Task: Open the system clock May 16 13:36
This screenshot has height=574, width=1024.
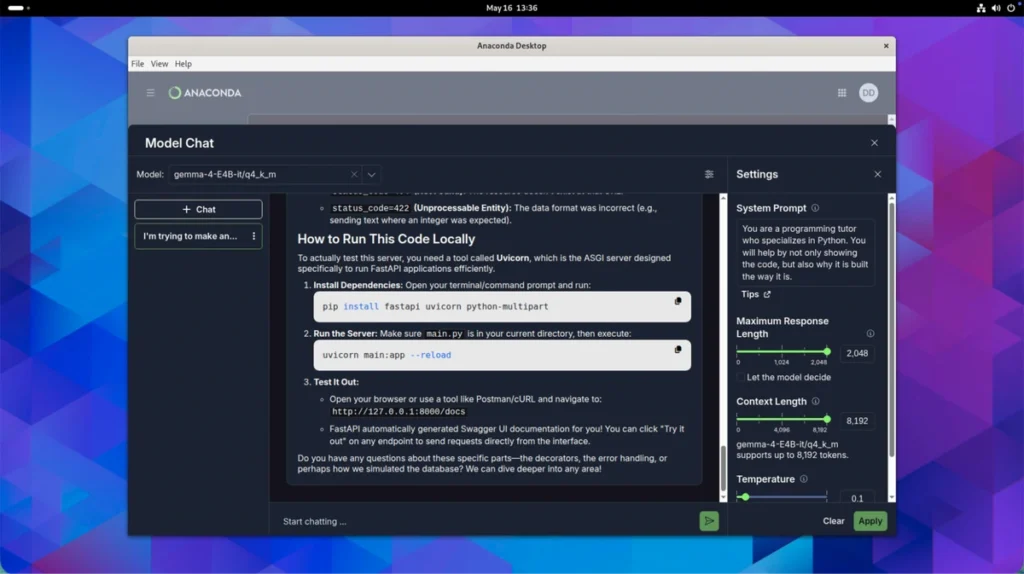Action: (511, 8)
